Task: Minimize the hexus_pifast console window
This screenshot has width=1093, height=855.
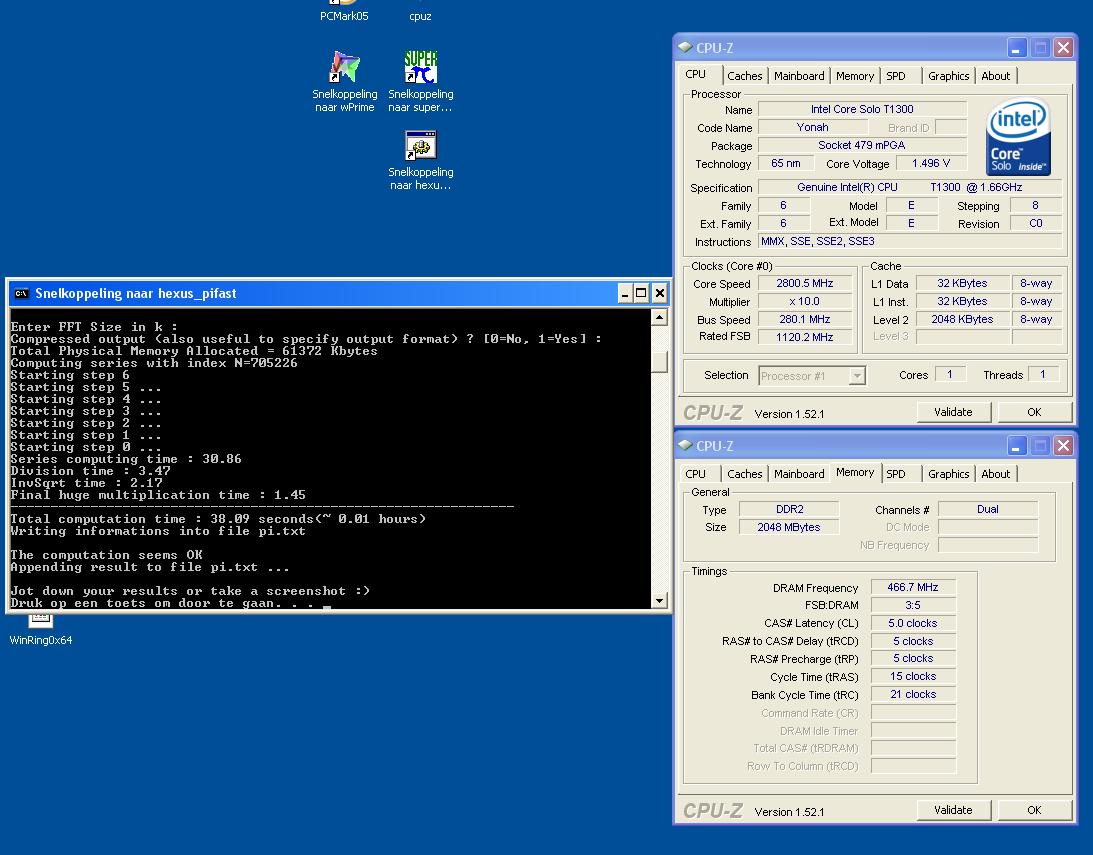Action: [x=625, y=293]
